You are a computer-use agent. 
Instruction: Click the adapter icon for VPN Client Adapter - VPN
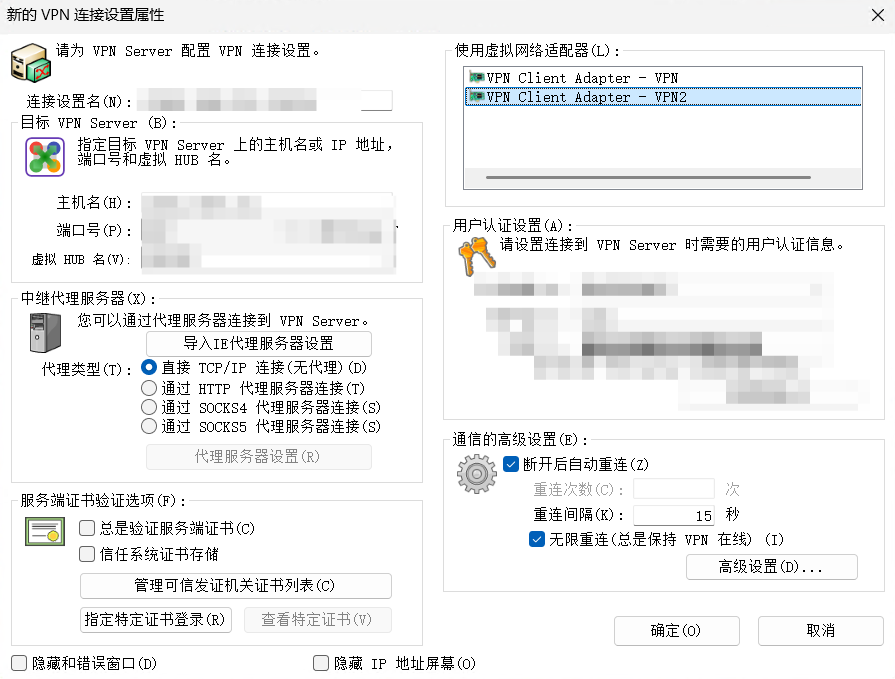[477, 78]
